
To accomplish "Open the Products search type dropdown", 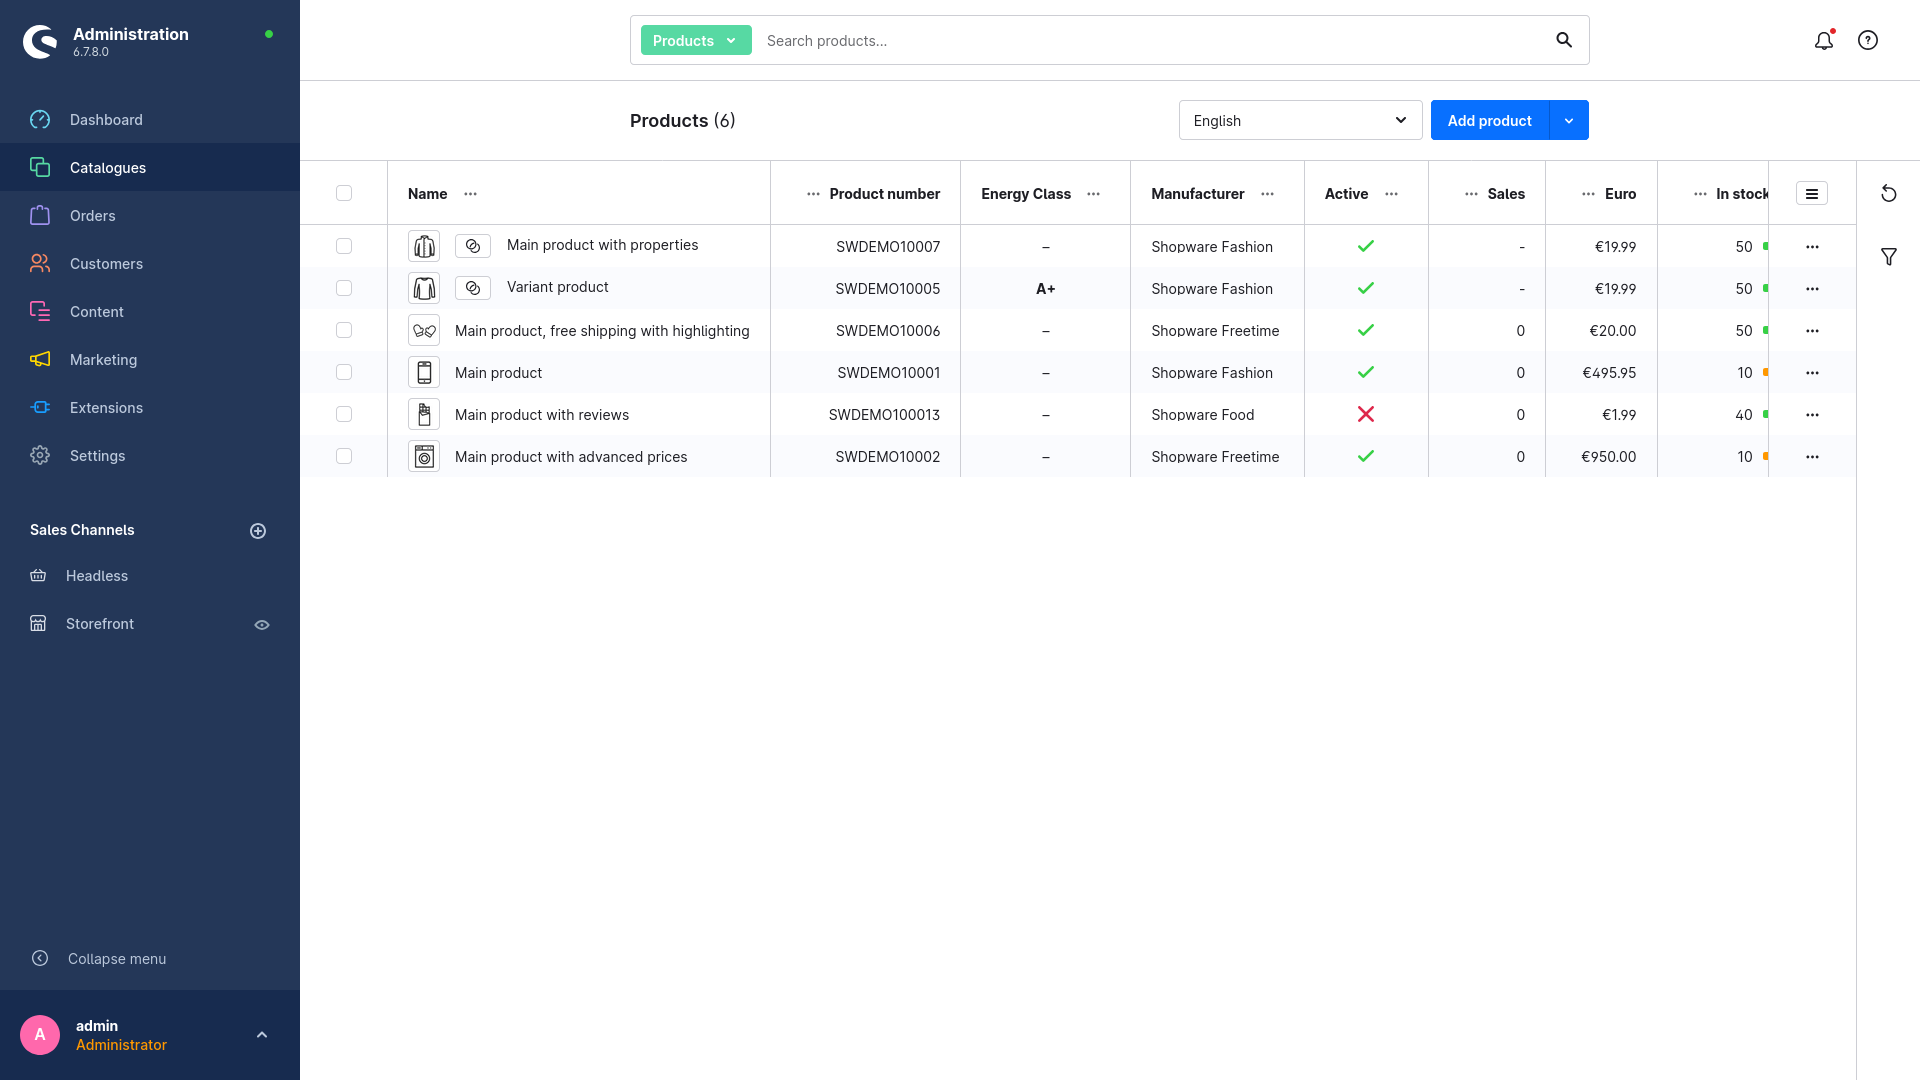I will [695, 41].
